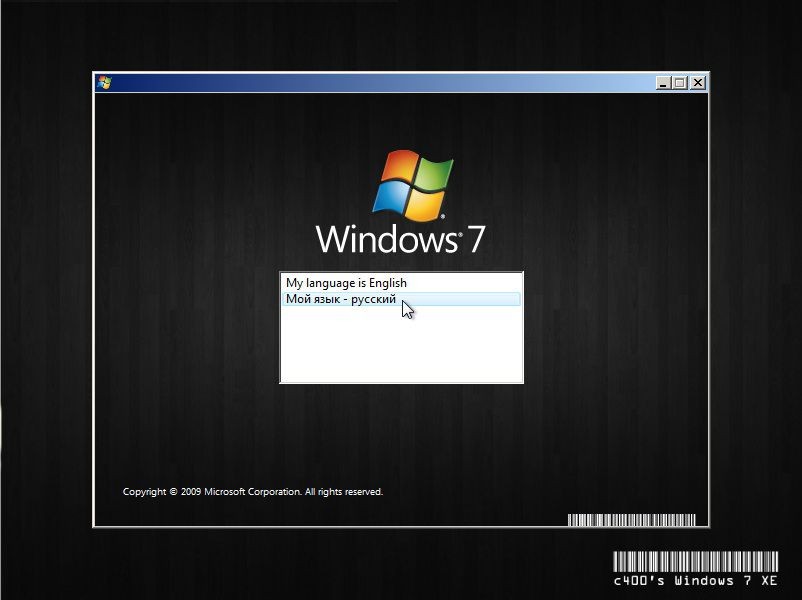Click the Windows flag icon in title bar
This screenshot has width=802, height=600.
tap(104, 82)
